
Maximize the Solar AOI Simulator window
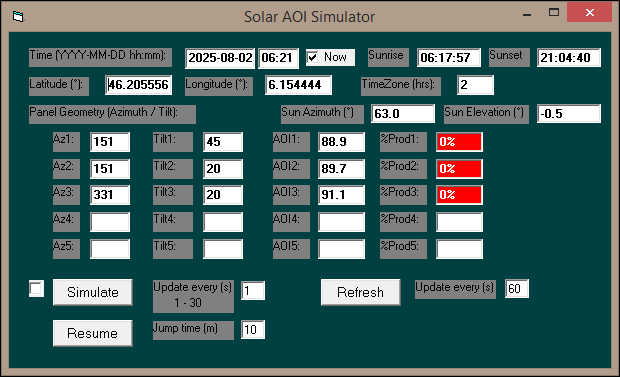point(554,13)
